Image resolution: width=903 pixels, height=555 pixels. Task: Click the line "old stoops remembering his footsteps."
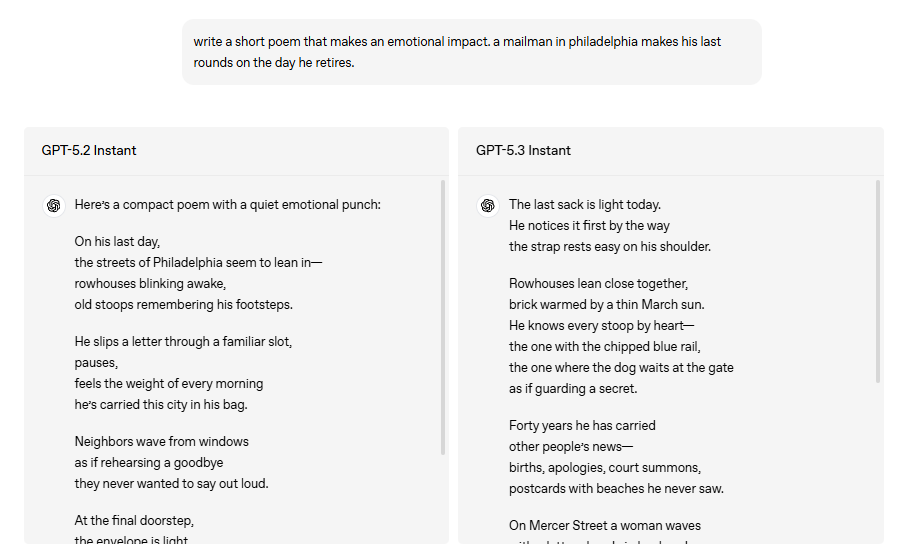click(183, 304)
